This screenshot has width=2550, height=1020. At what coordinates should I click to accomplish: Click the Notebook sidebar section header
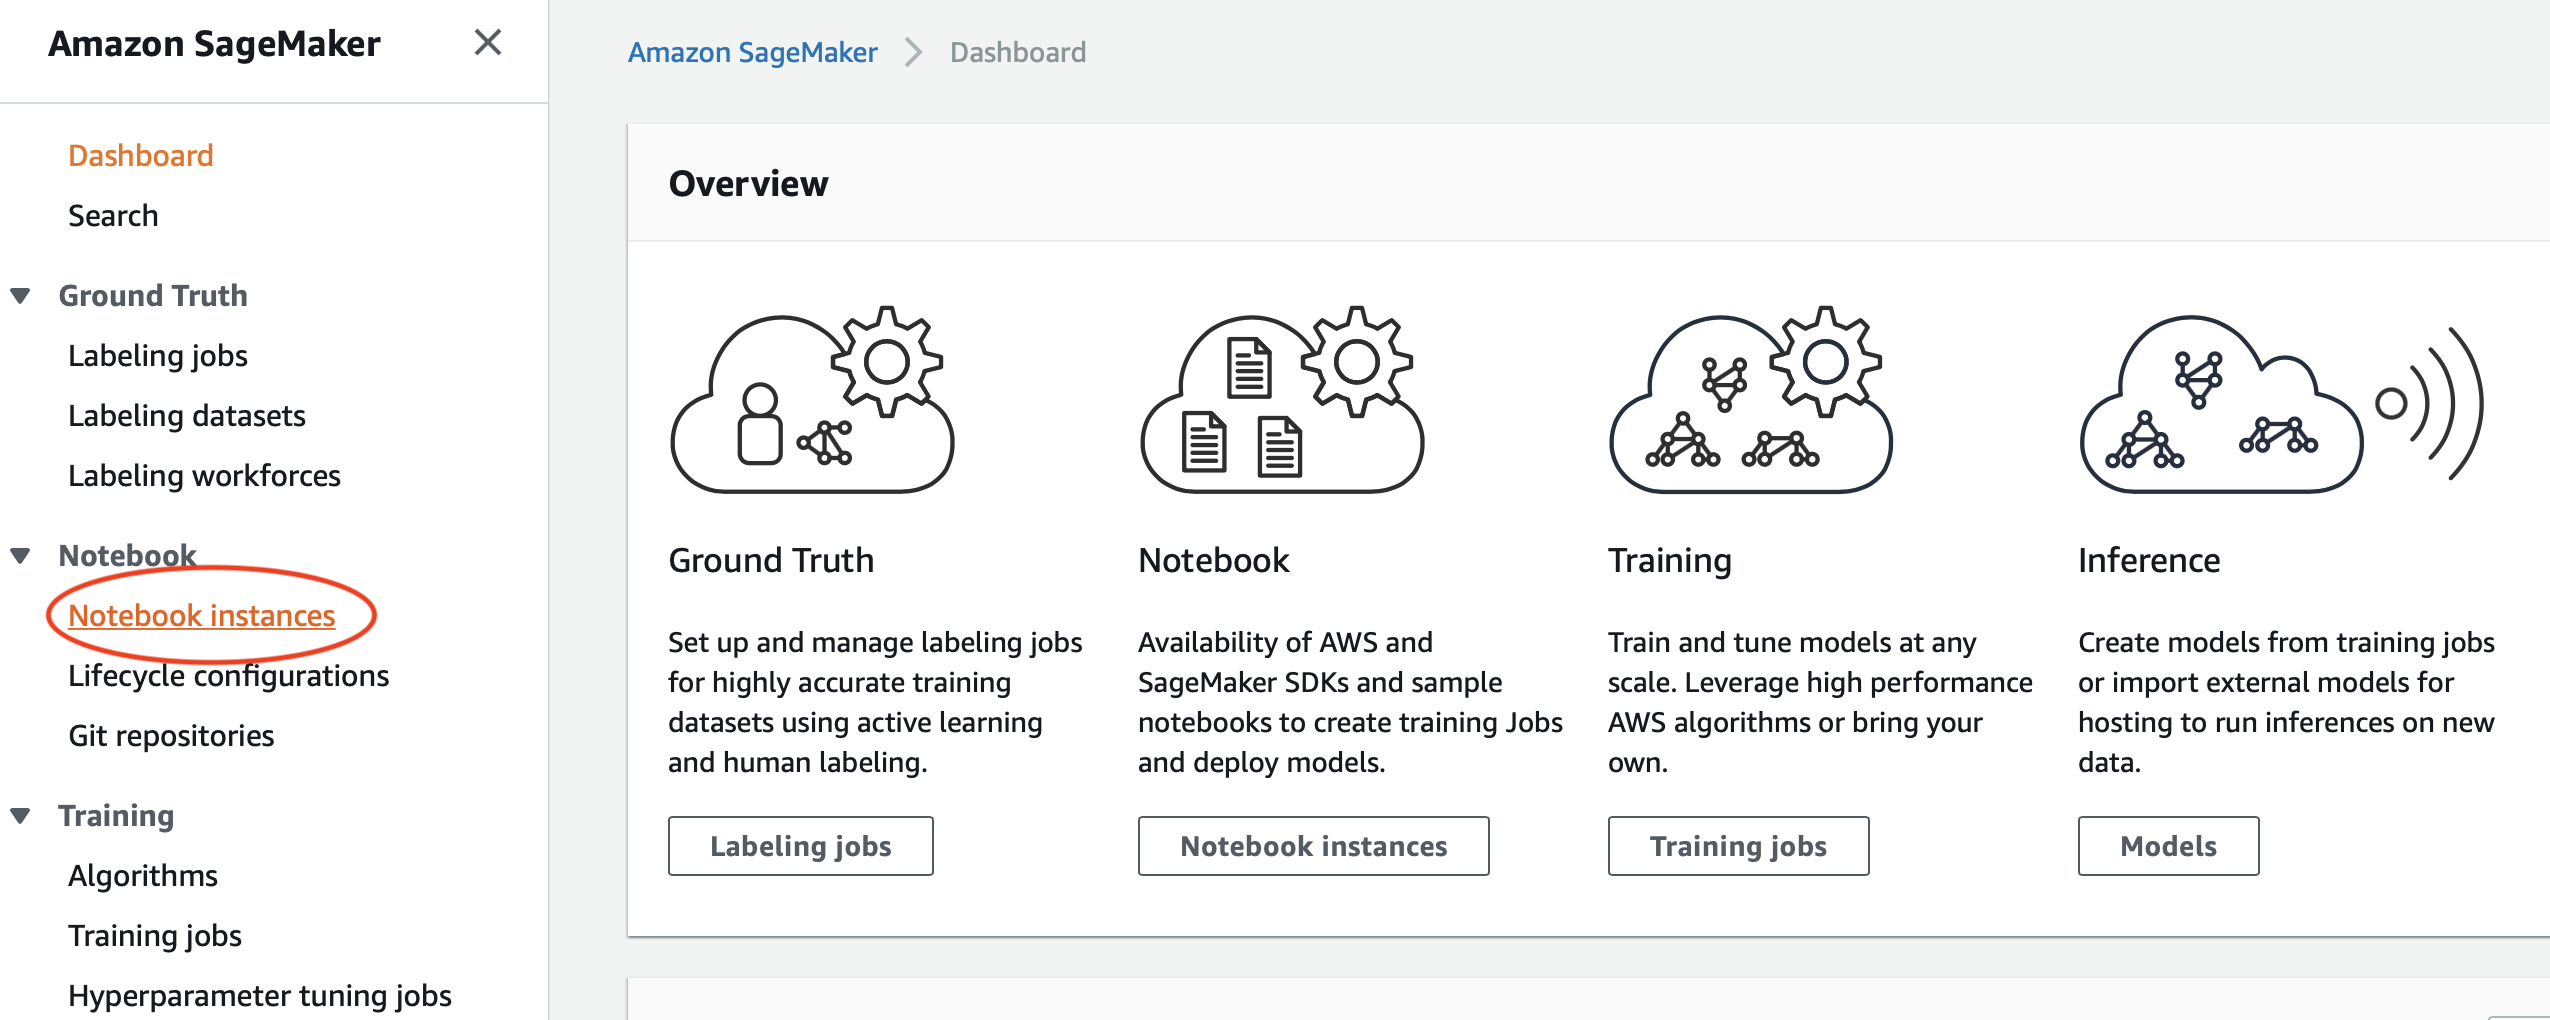[127, 556]
